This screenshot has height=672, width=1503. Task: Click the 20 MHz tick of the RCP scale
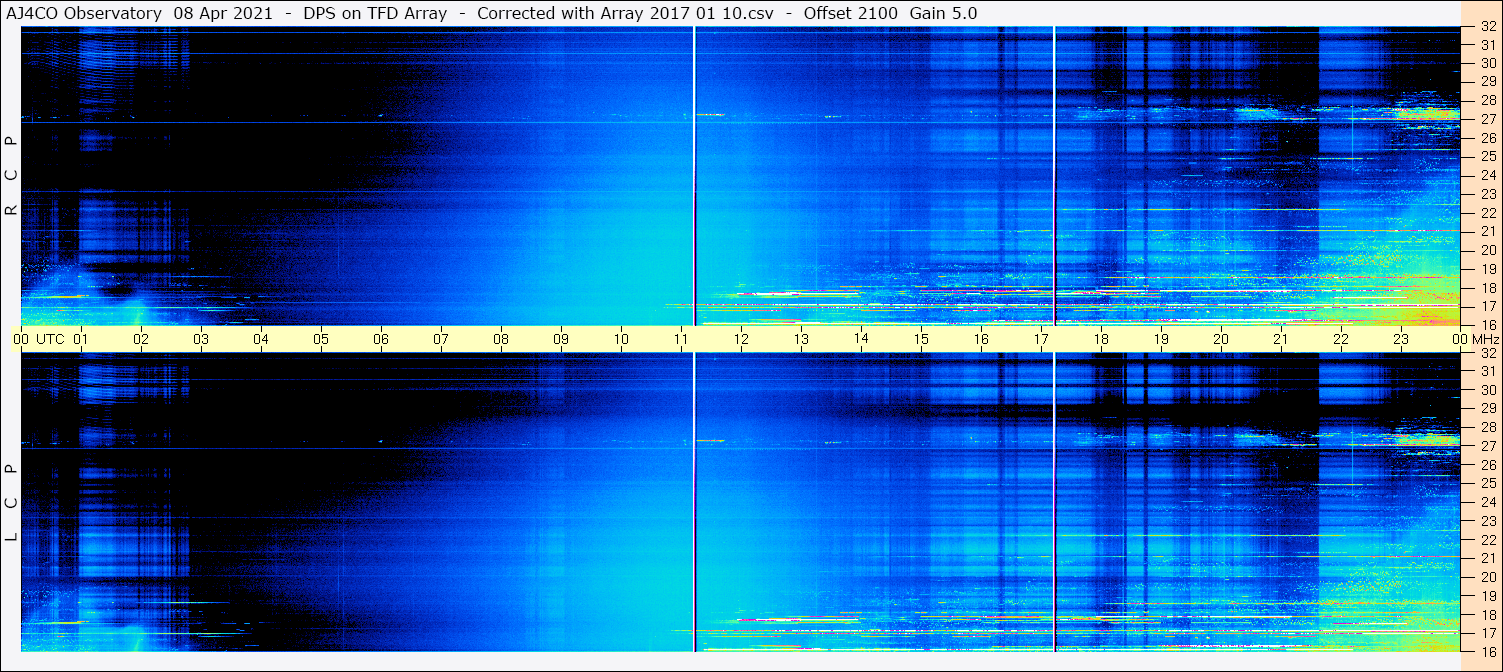1487,250
